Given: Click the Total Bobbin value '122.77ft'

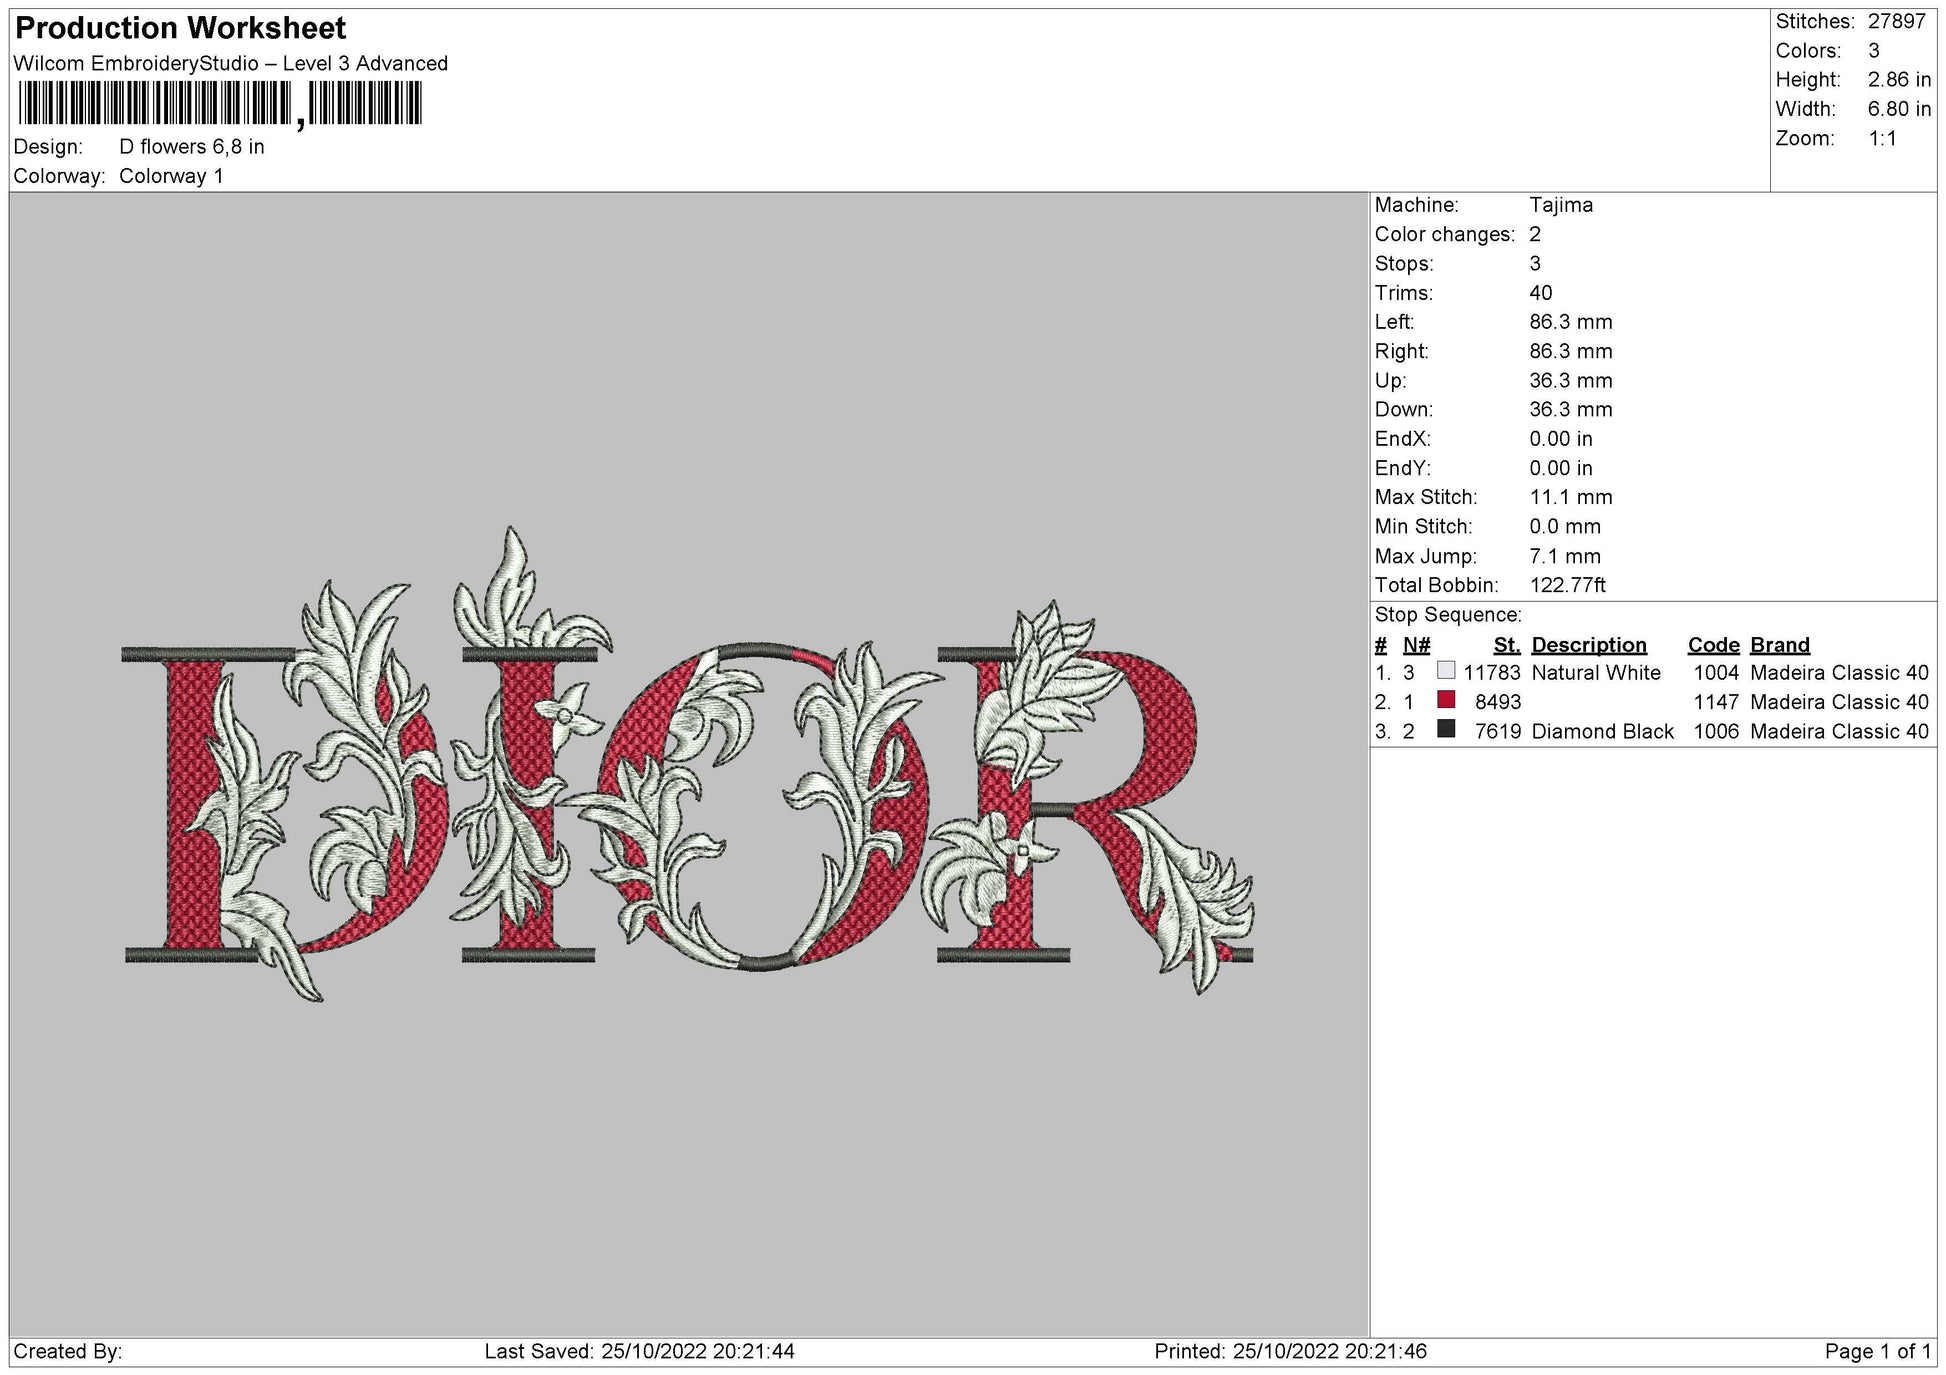Looking at the screenshot, I should [x=1568, y=585].
